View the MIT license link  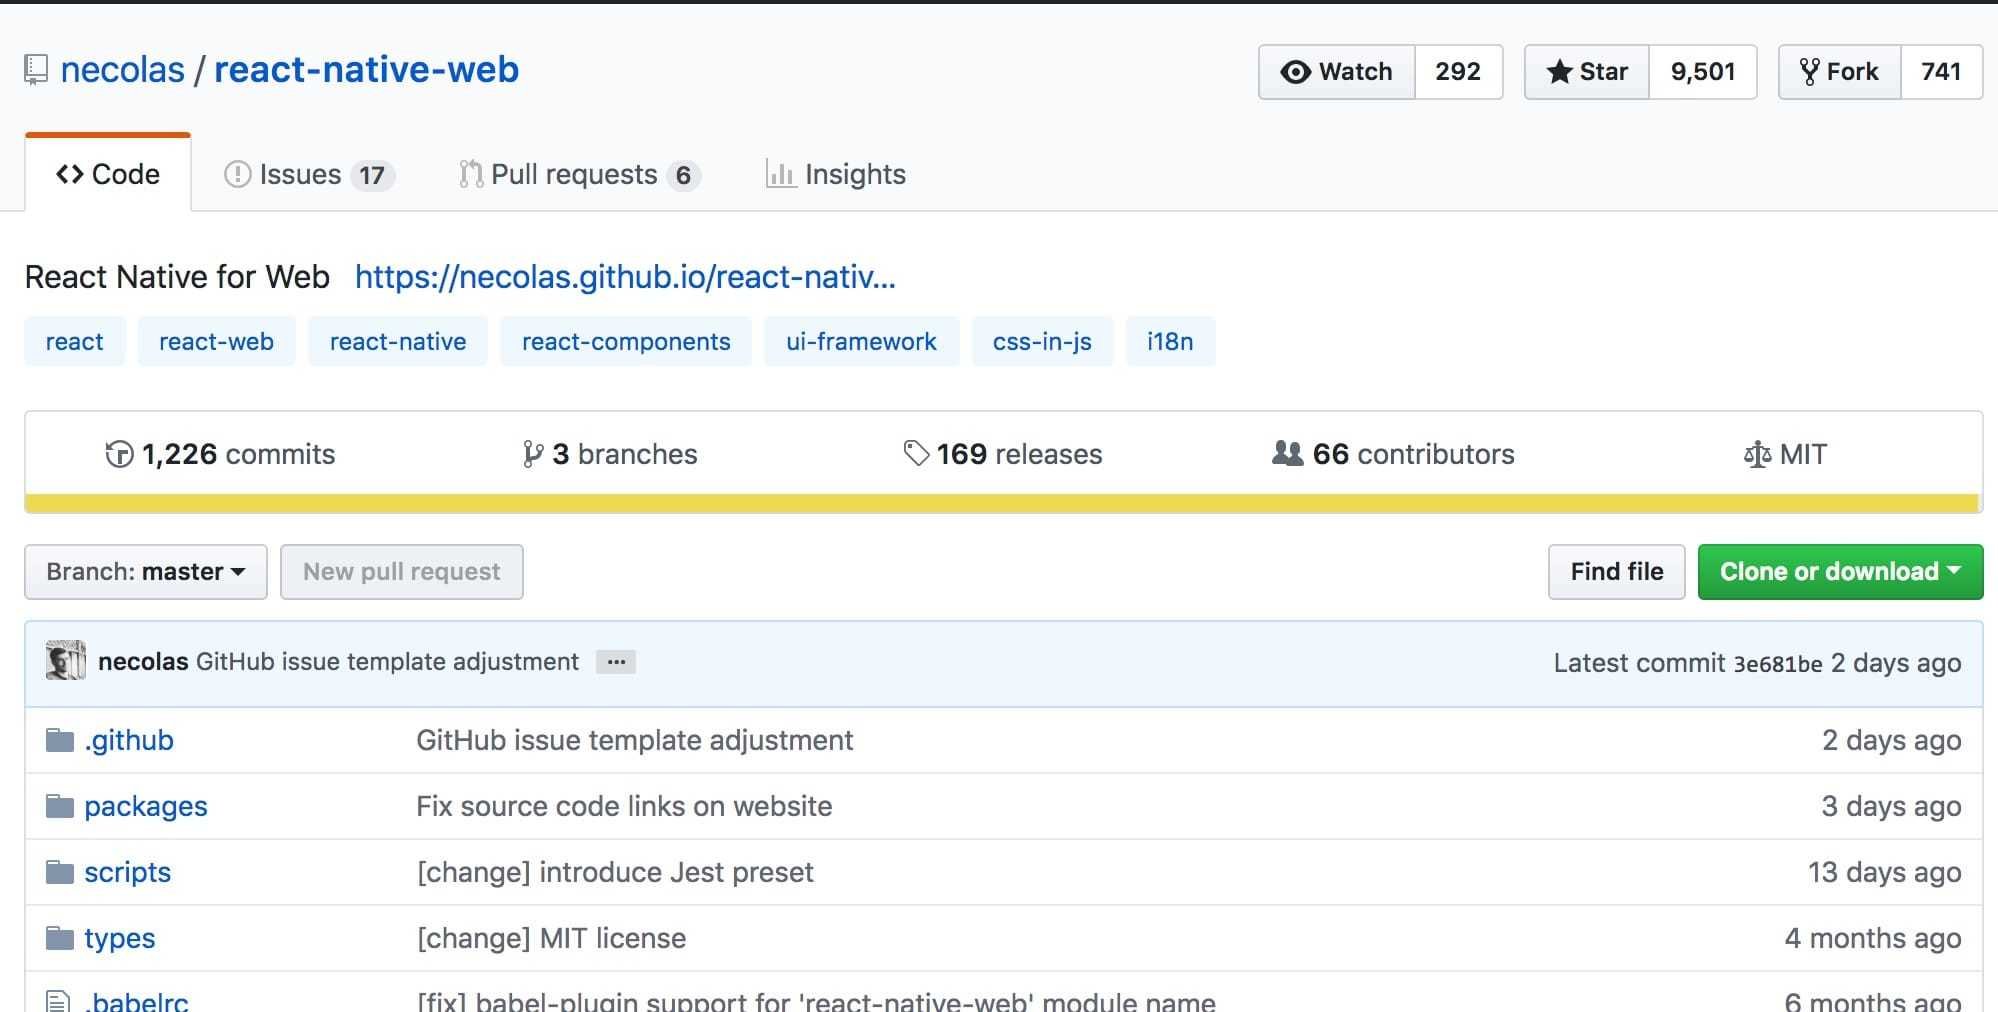tap(1785, 455)
